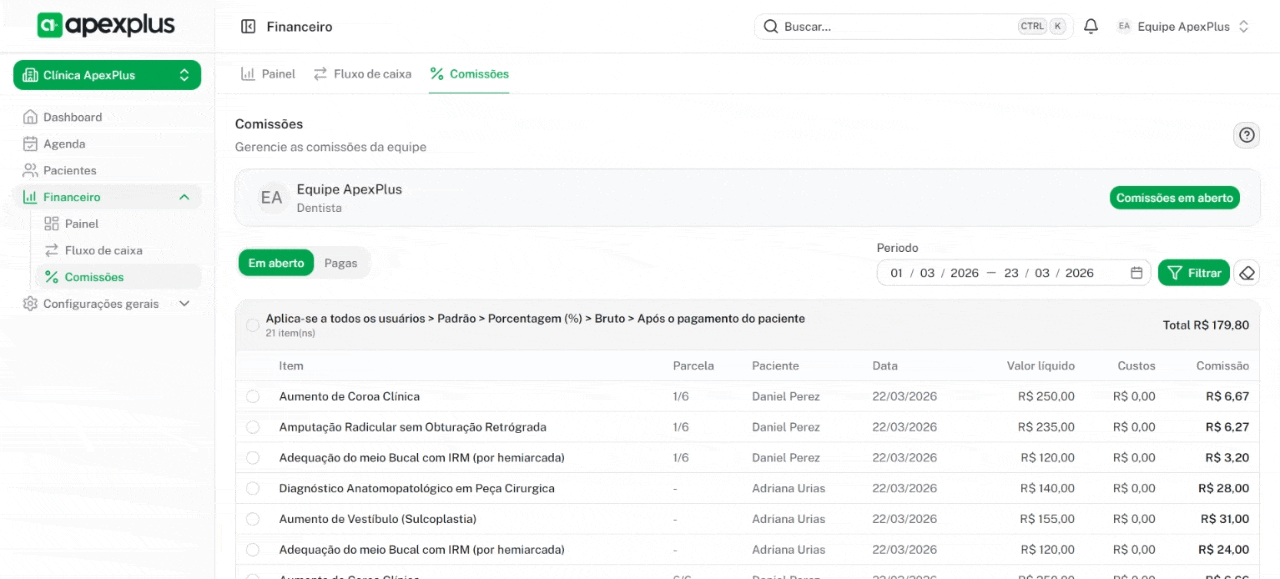Open the notifications bell
The width and height of the screenshot is (1280, 579).
(1091, 27)
